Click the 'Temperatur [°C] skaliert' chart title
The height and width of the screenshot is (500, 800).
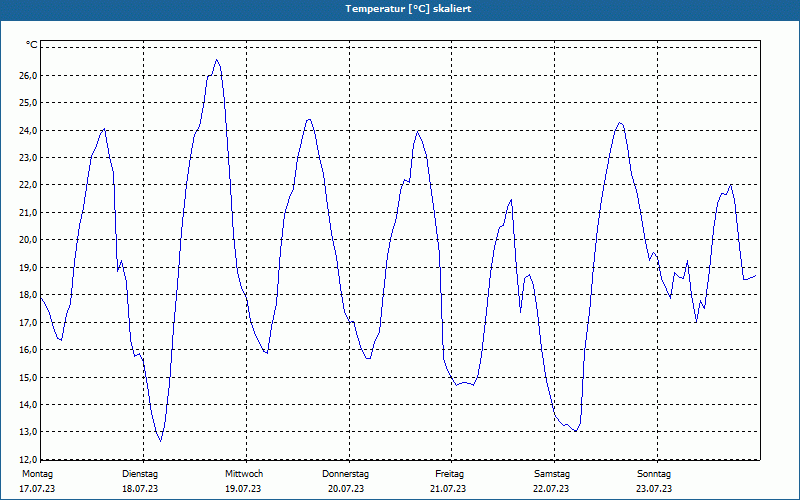pyautogui.click(x=408, y=9)
